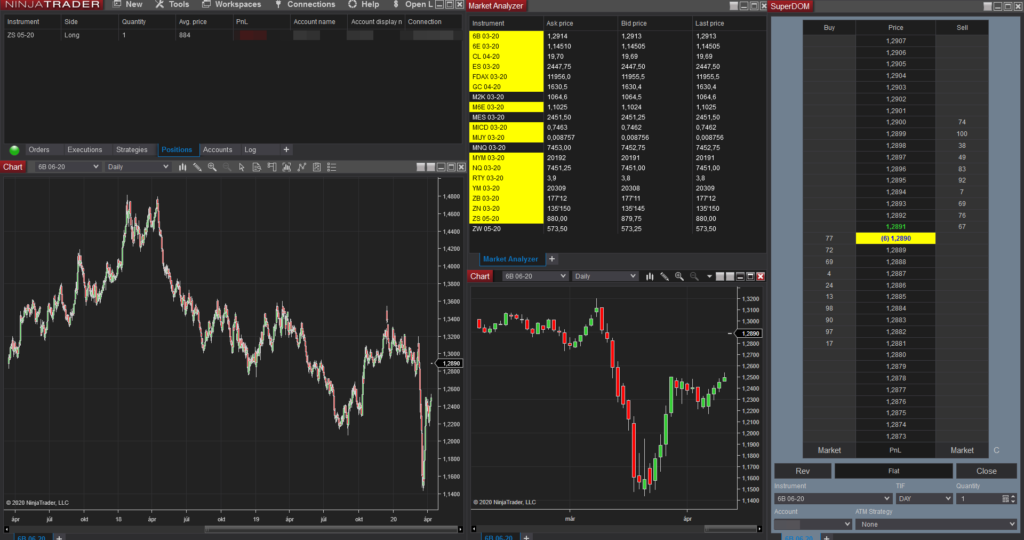This screenshot has width=1024, height=540.
Task: Select the drawing tools pencil in left chart
Action: (197, 167)
